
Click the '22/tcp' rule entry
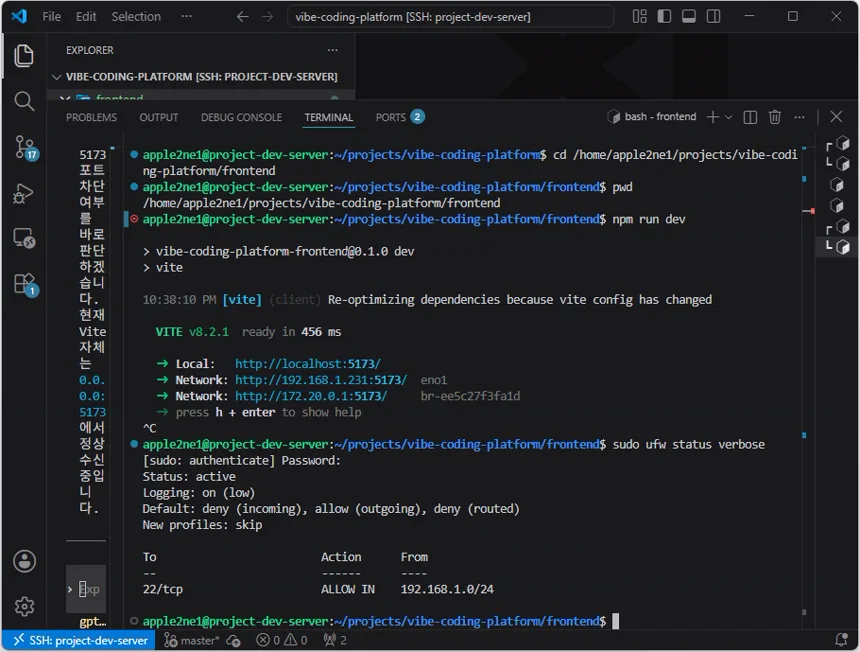tap(162, 589)
